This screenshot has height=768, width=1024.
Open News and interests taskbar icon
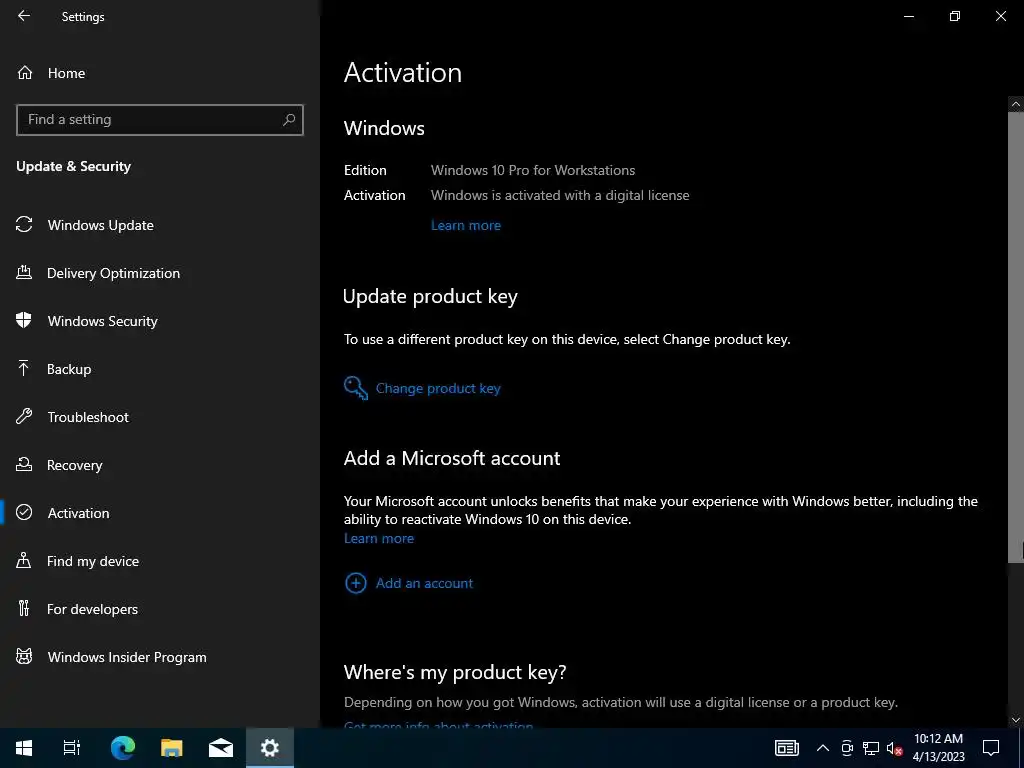(x=787, y=748)
